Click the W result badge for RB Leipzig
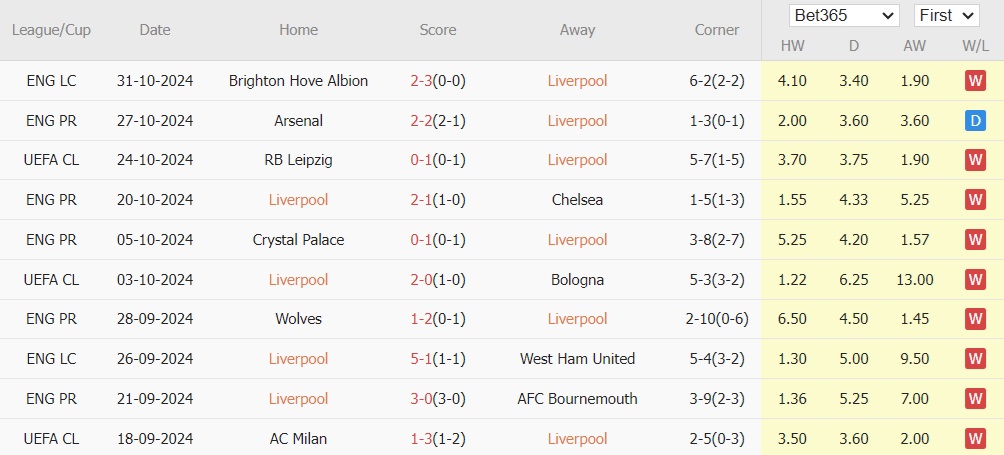This screenshot has height=455, width=1004. pos(975,160)
